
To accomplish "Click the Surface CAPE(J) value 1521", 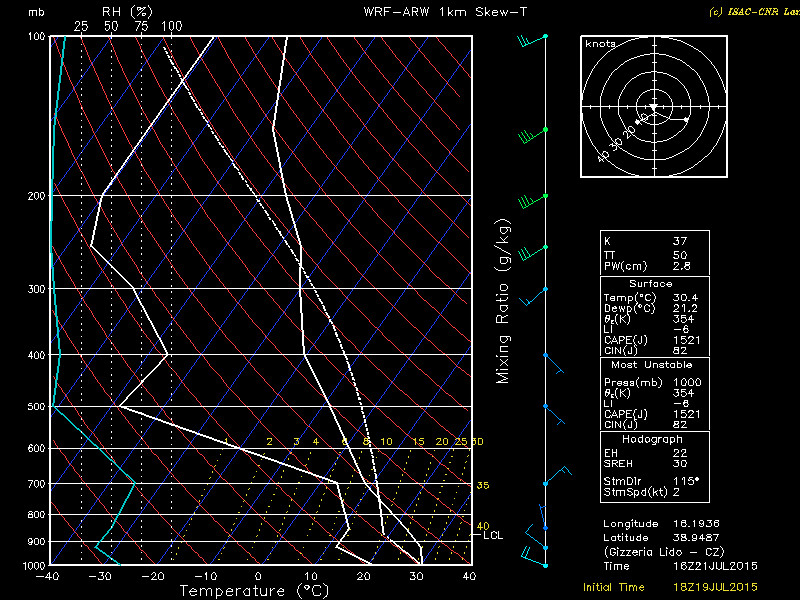I will pos(687,340).
